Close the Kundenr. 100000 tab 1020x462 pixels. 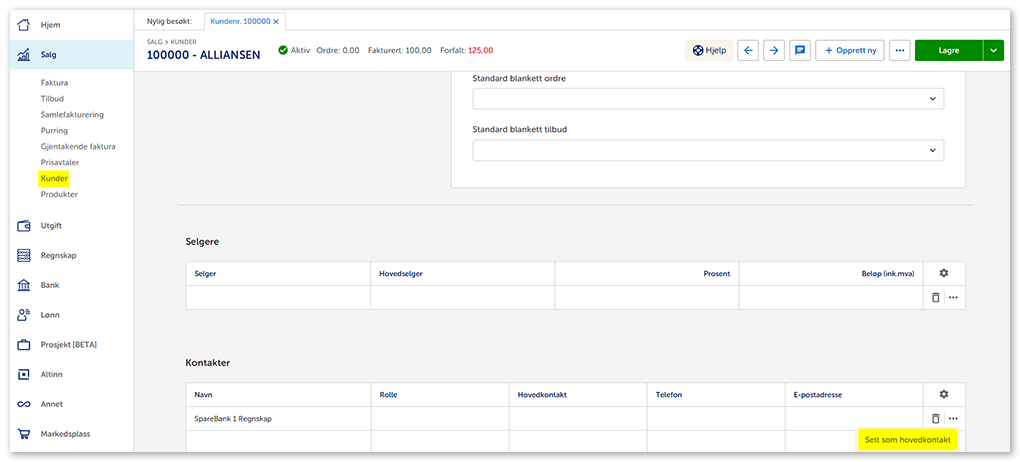[276, 21]
